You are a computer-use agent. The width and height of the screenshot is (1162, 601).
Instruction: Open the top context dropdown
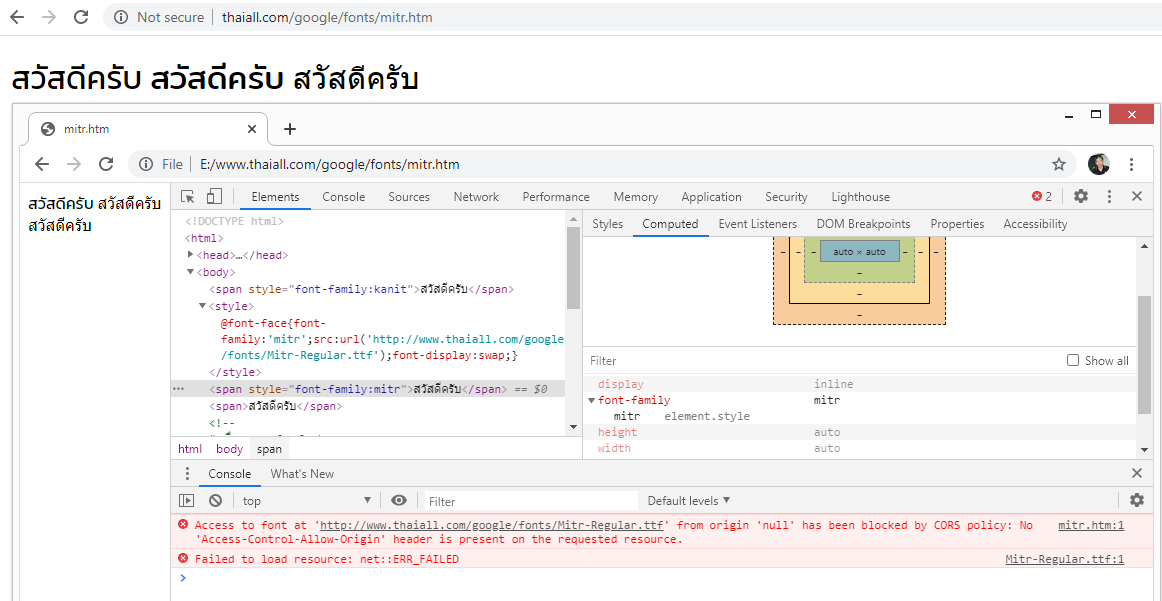click(x=305, y=501)
